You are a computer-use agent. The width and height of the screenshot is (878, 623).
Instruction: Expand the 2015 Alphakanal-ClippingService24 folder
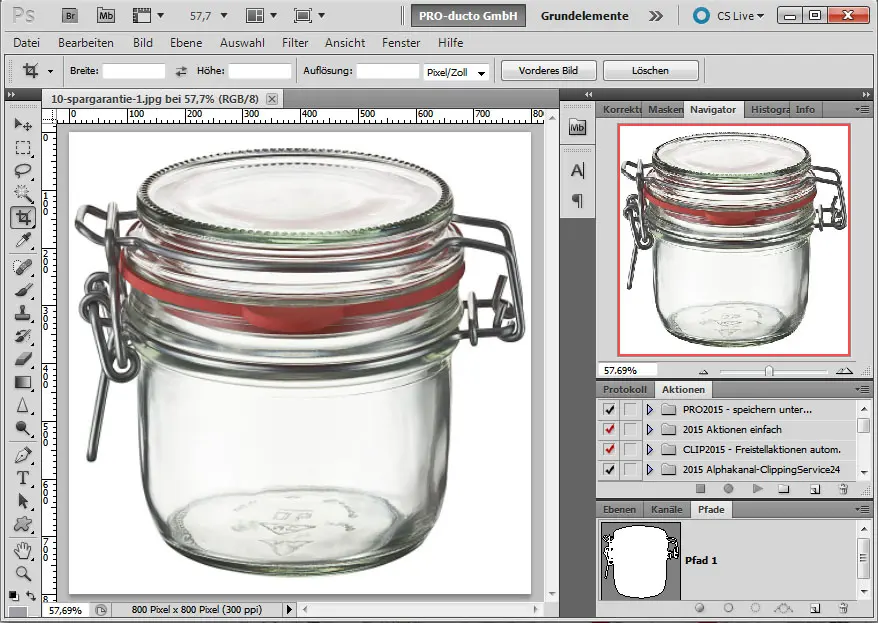(648, 469)
